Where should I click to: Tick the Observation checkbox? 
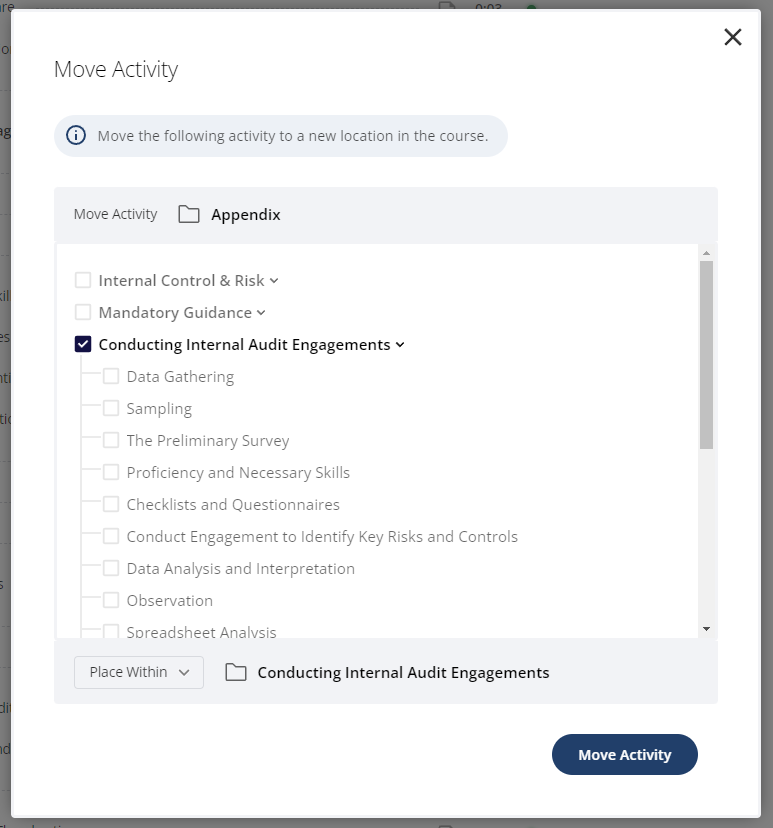tap(111, 600)
